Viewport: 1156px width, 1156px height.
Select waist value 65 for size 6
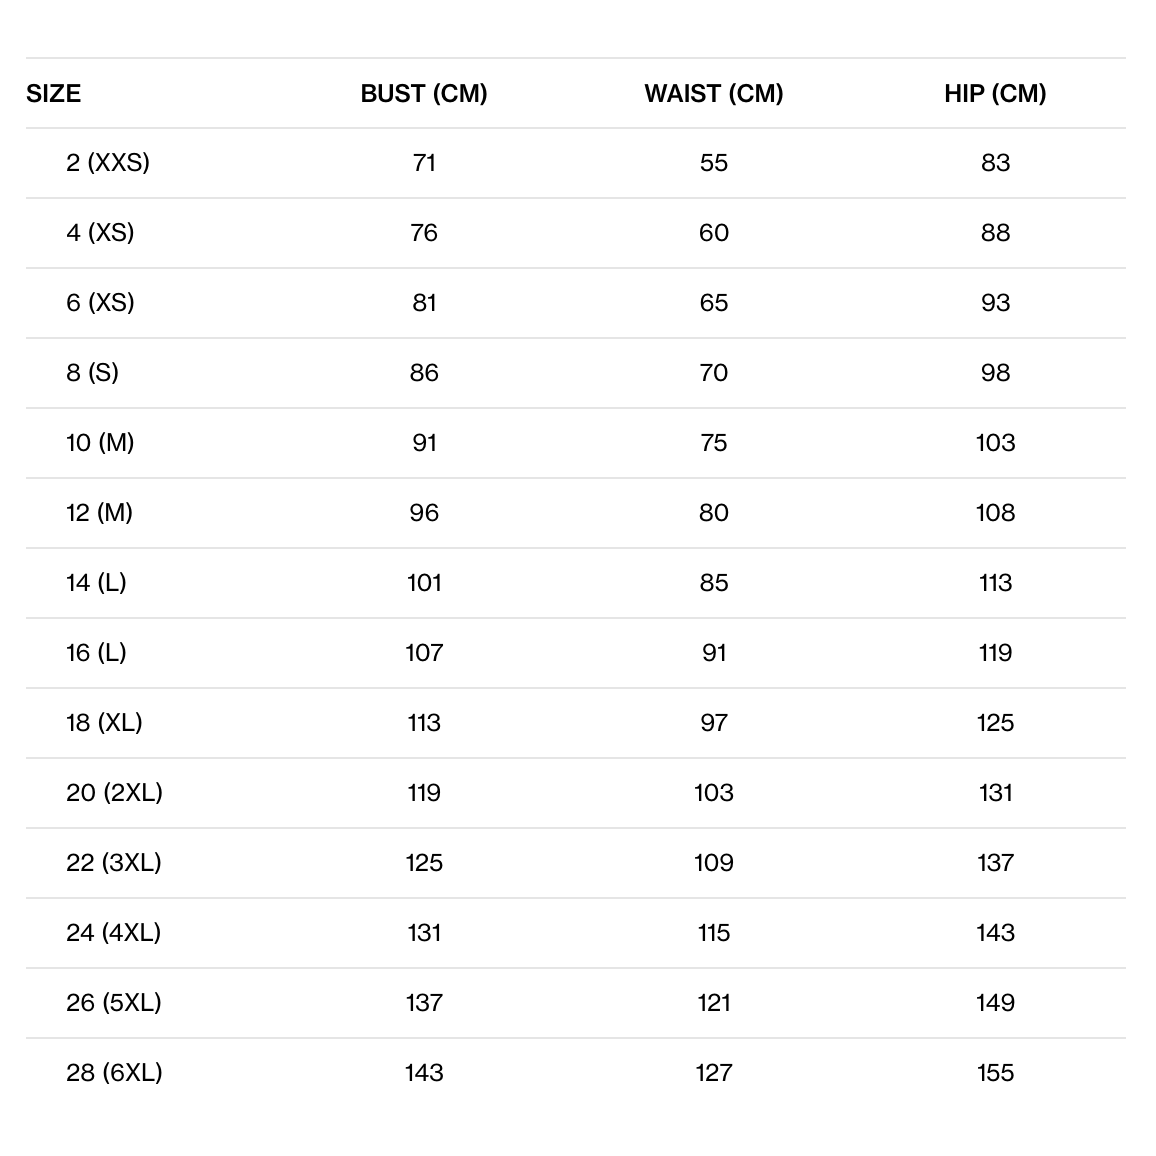(x=714, y=302)
